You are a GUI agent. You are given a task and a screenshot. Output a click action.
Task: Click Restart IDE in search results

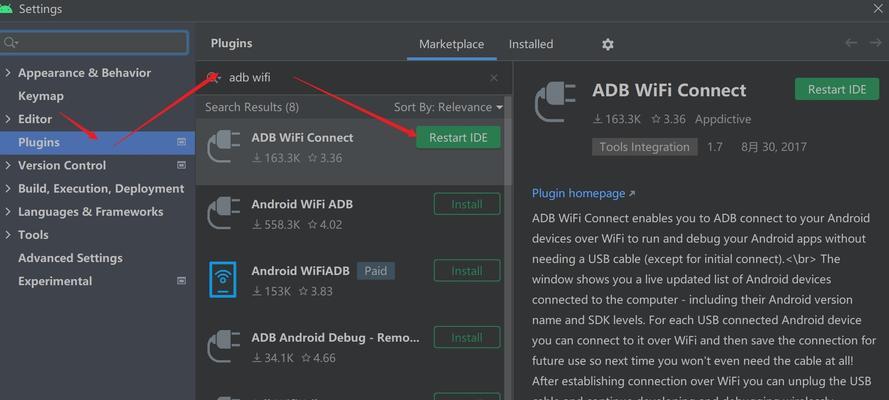click(458, 138)
